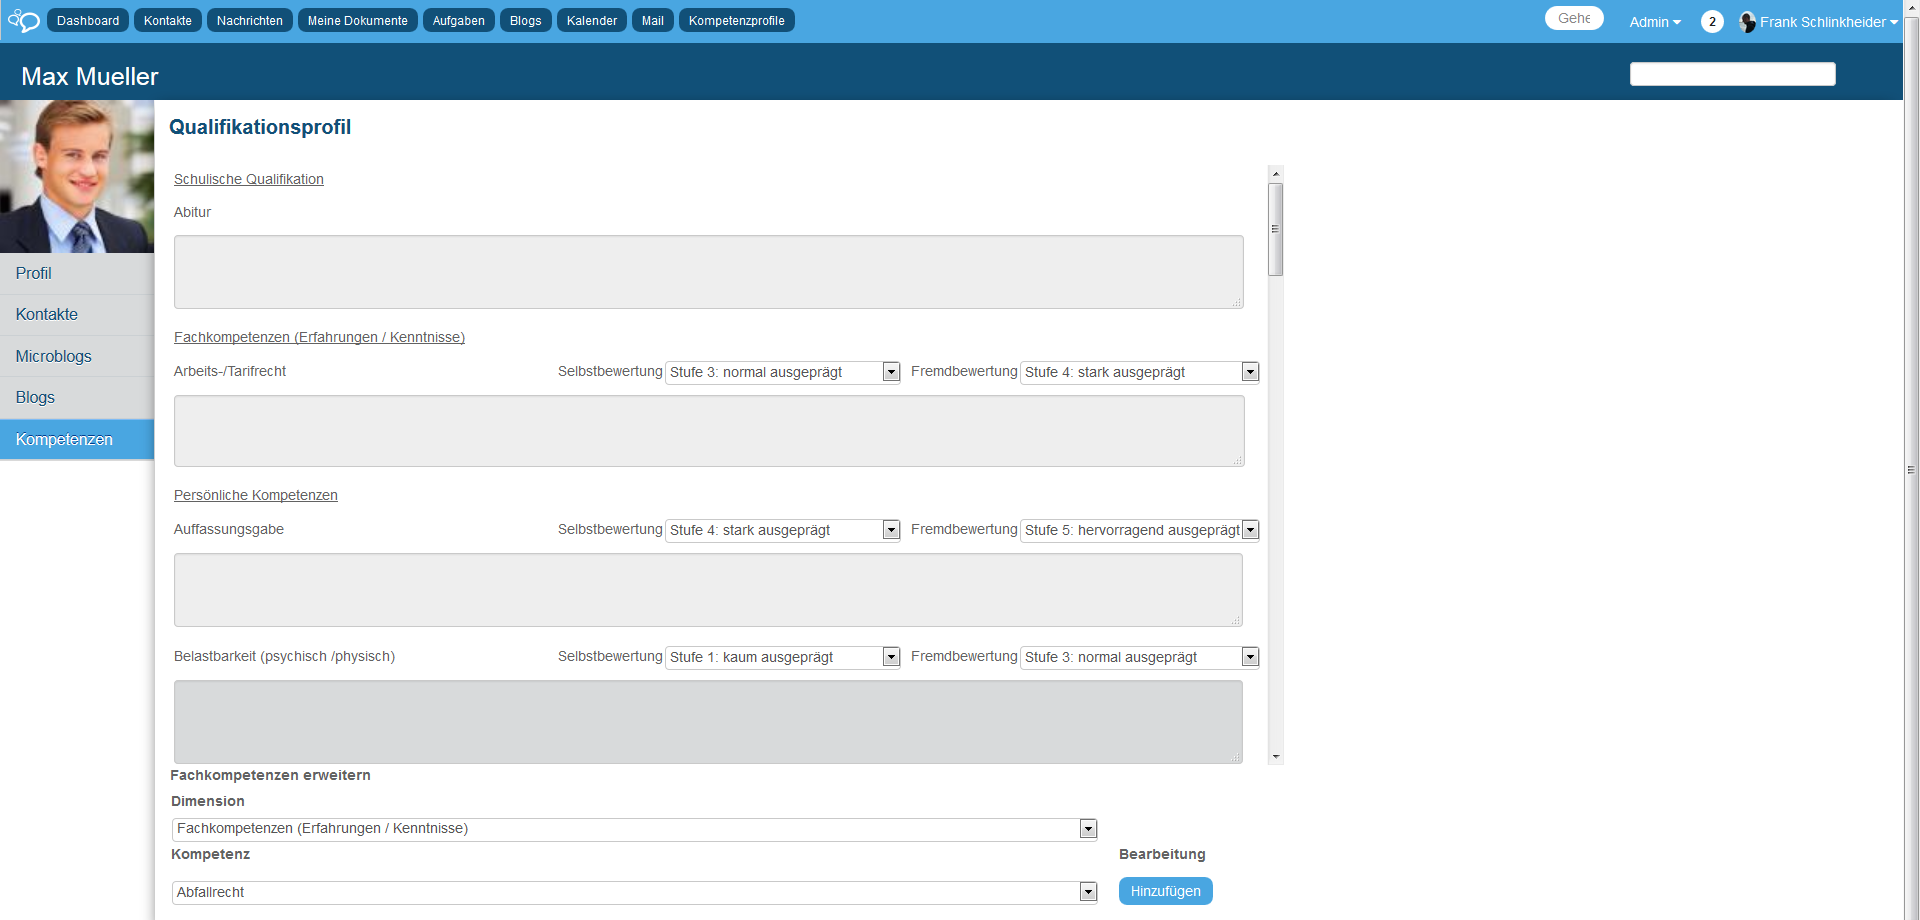Switch to the Profil sidebar tab

34,273
